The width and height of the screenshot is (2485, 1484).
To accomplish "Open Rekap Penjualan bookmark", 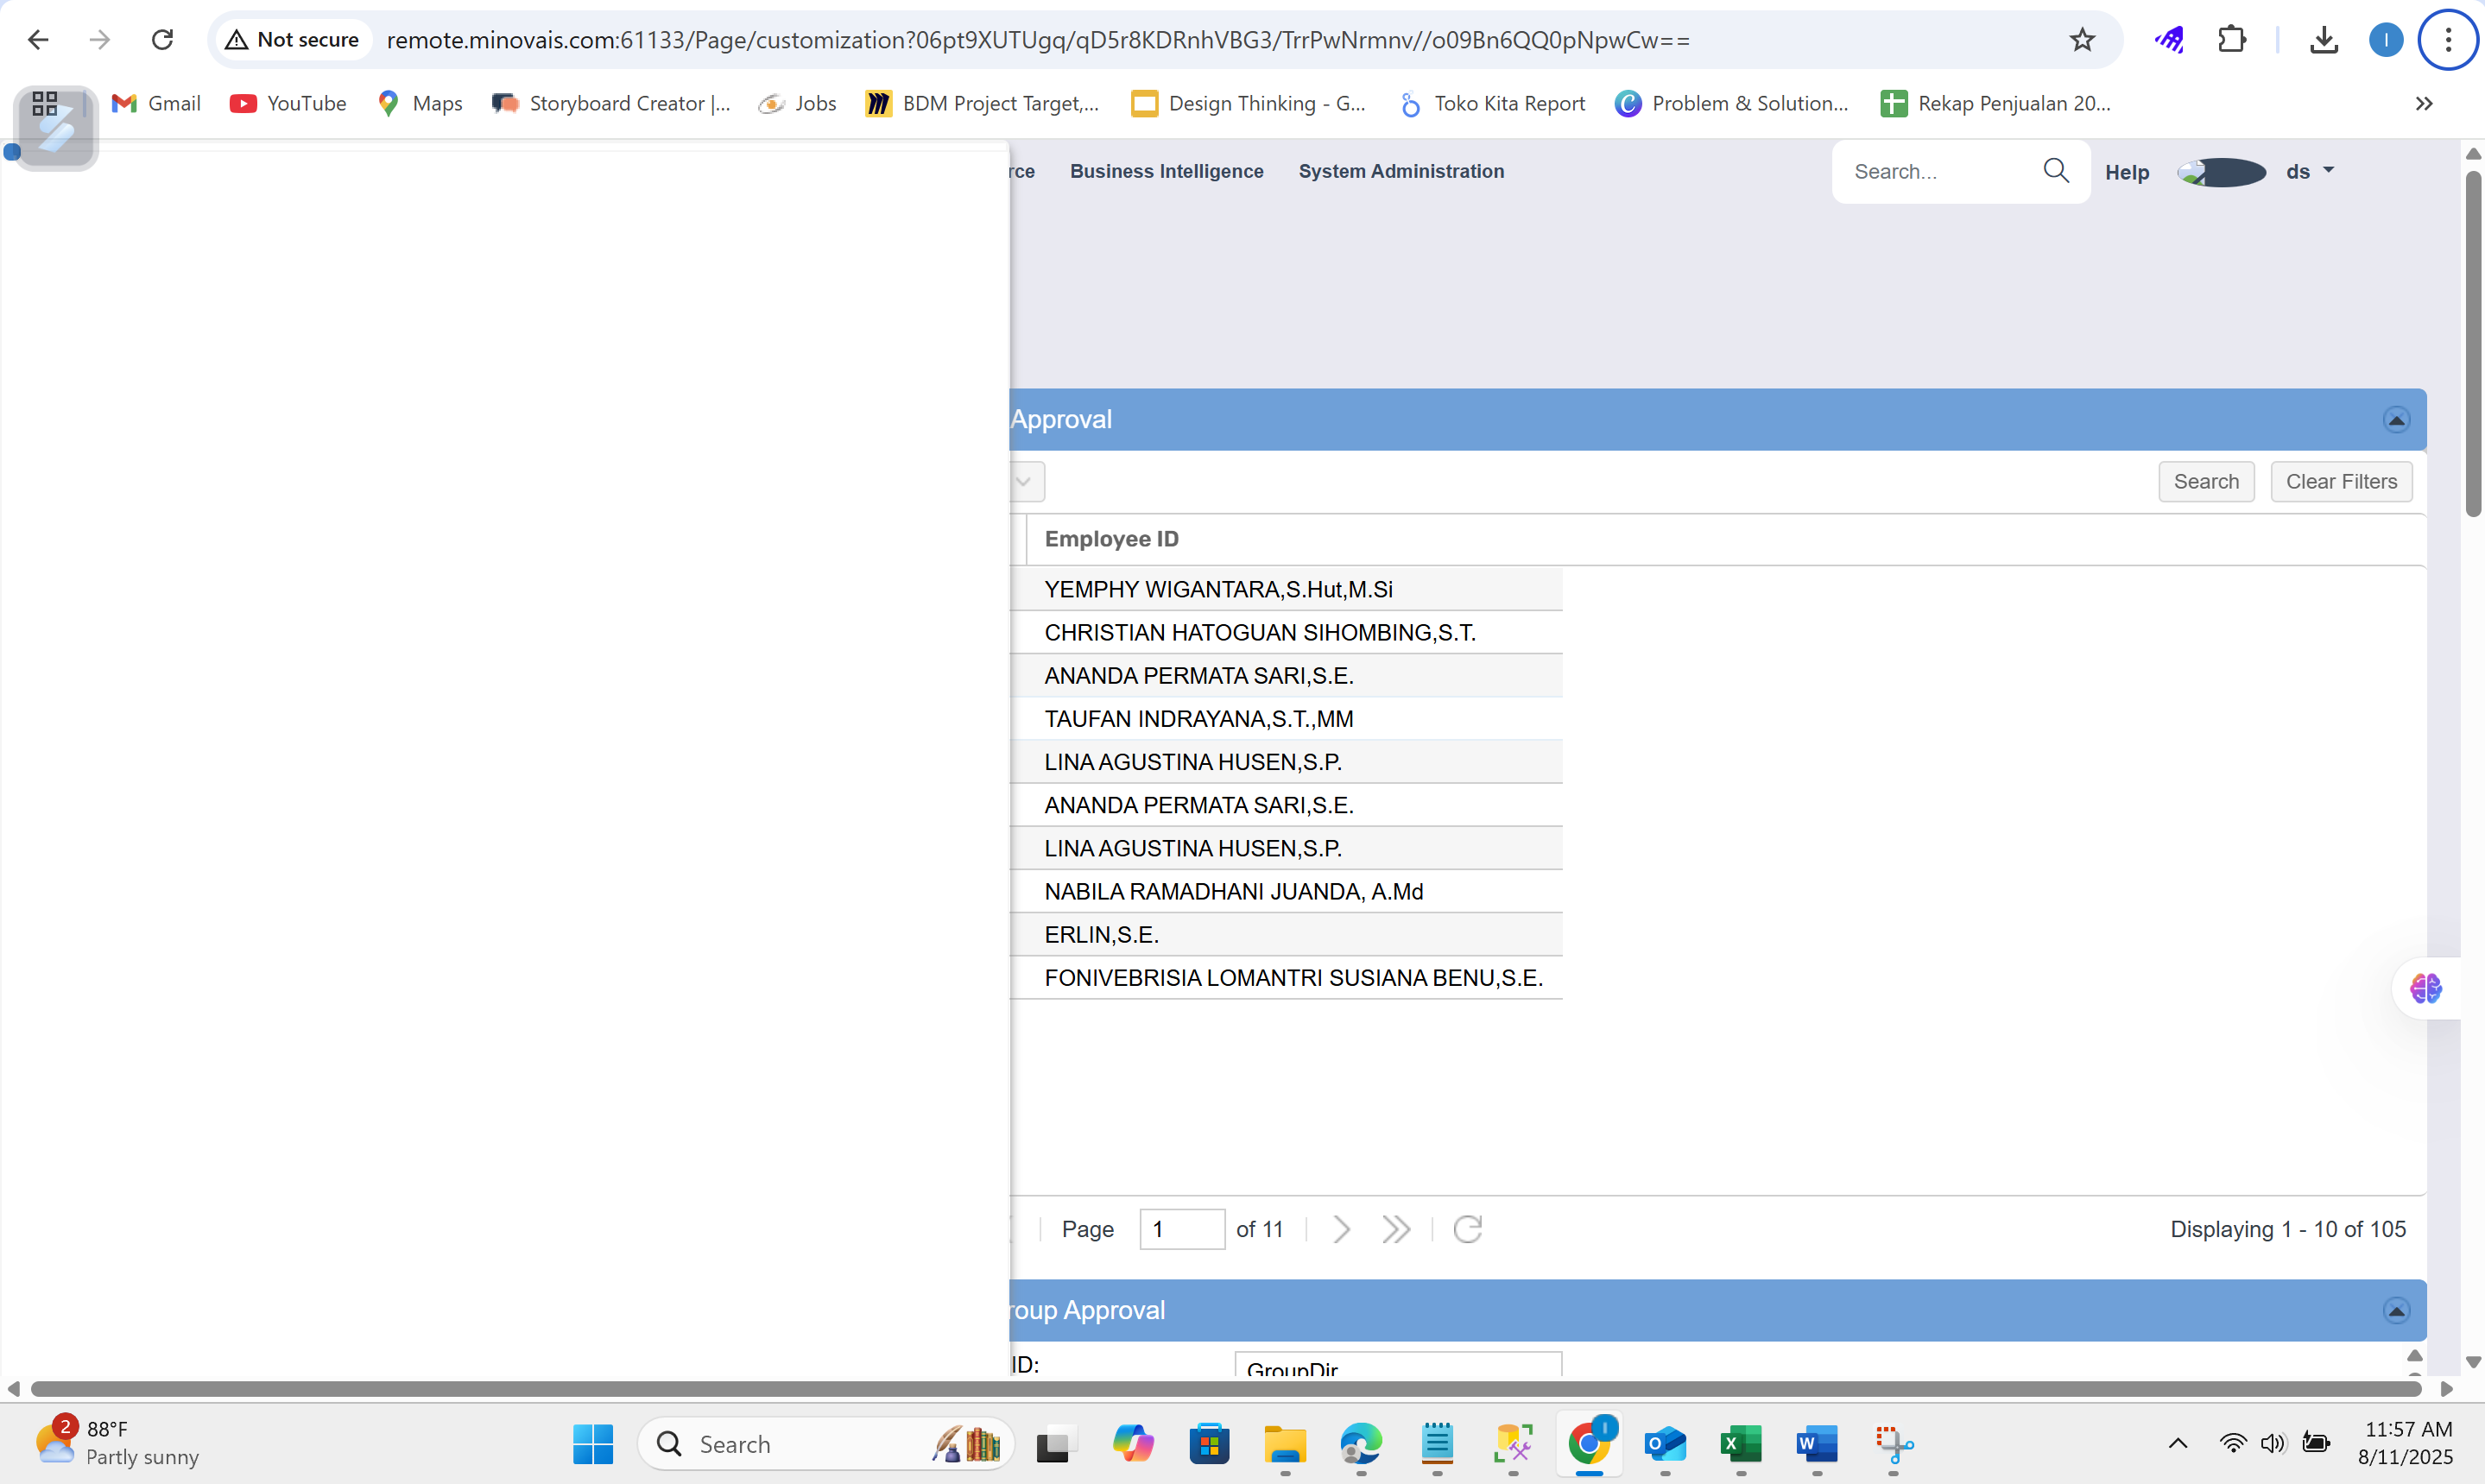I will point(1995,103).
